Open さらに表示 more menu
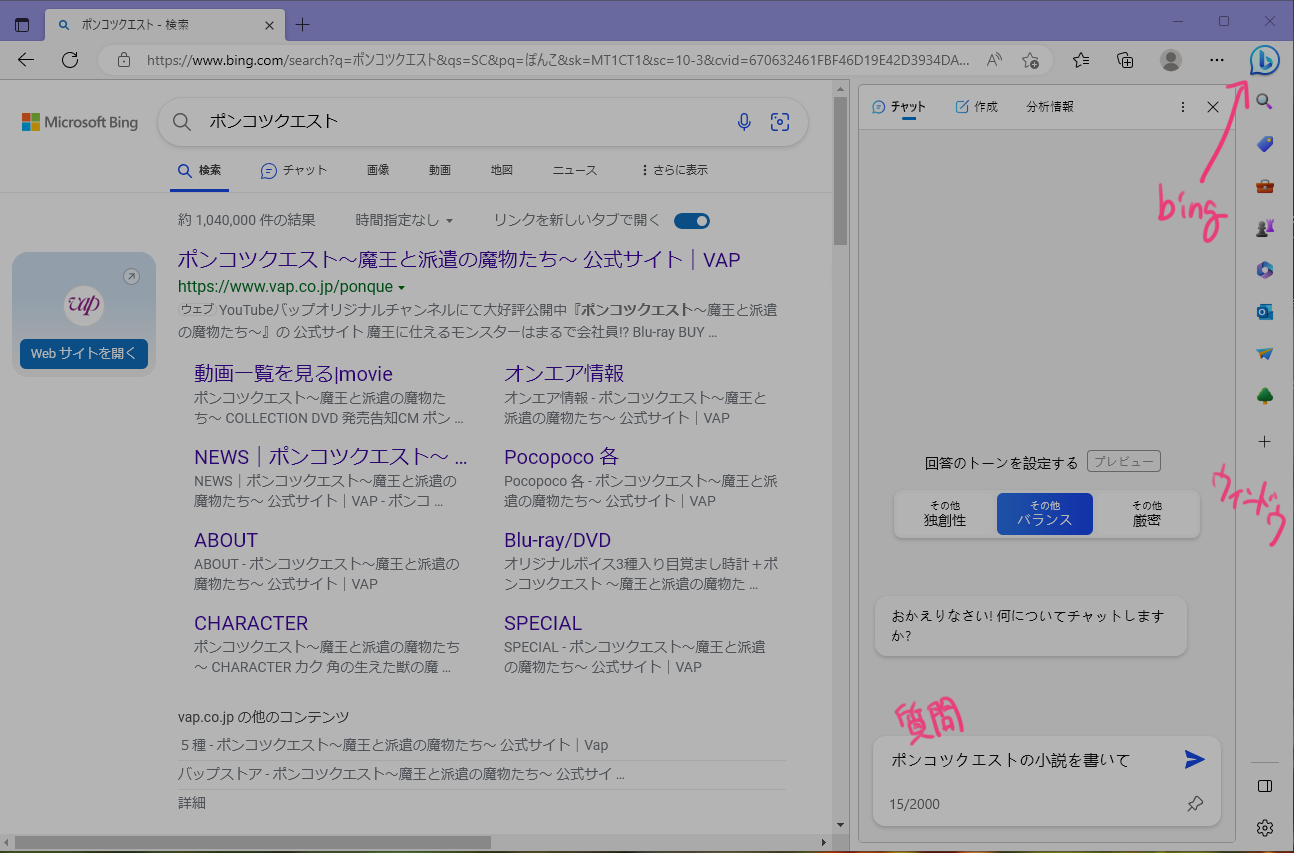Viewport: 1294px width, 853px height. (674, 170)
